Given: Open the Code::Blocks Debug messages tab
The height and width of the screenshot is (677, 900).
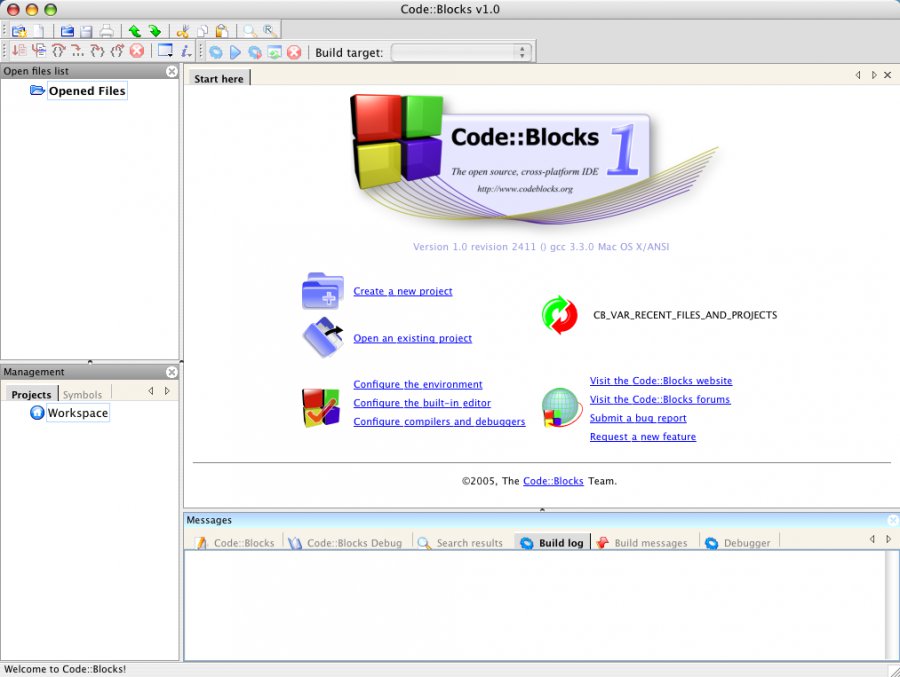Looking at the screenshot, I should point(345,543).
